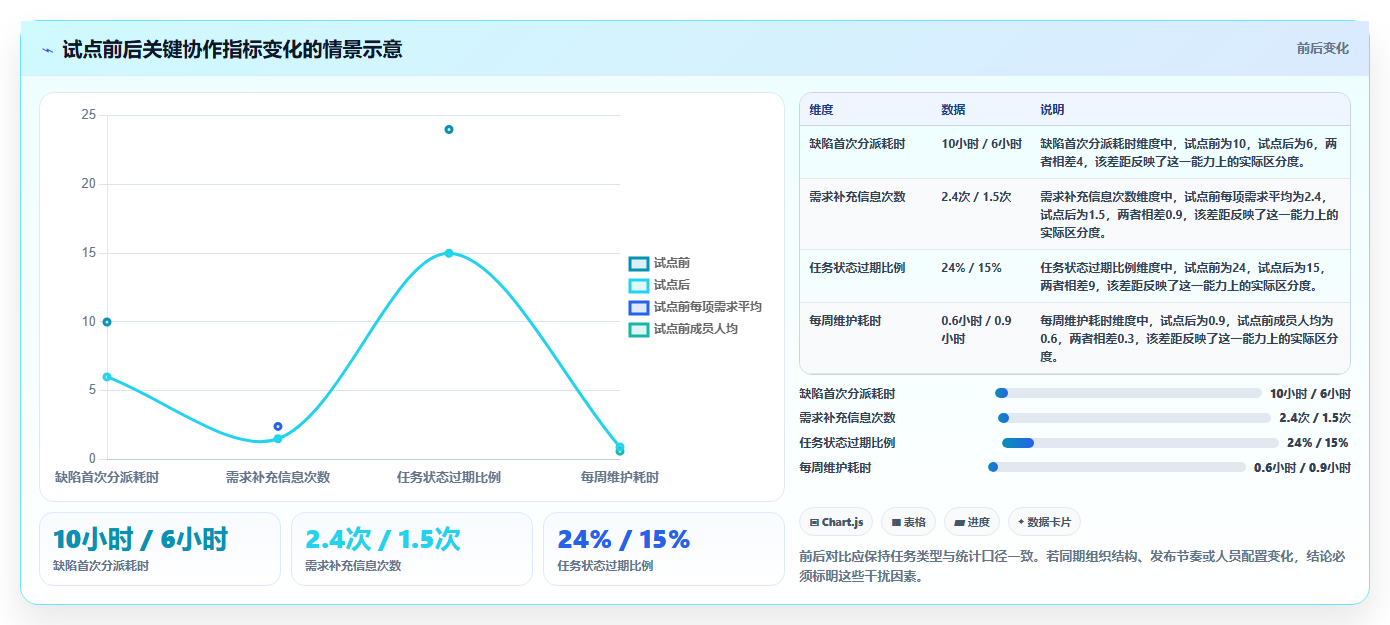The image size is (1390, 625).
Task: Click the 试点后 1.5 point on curve
Action: click(x=278, y=439)
